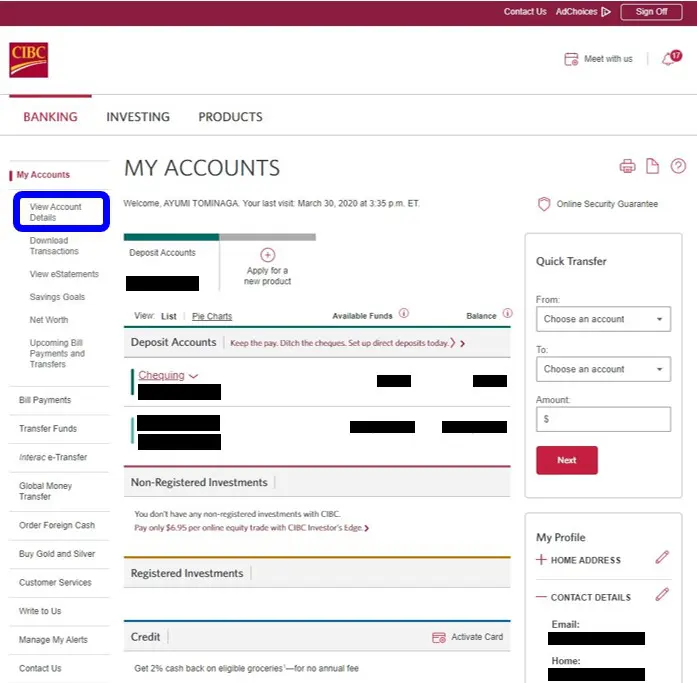Open View eStatements
The height and width of the screenshot is (683, 697).
click(x=64, y=274)
